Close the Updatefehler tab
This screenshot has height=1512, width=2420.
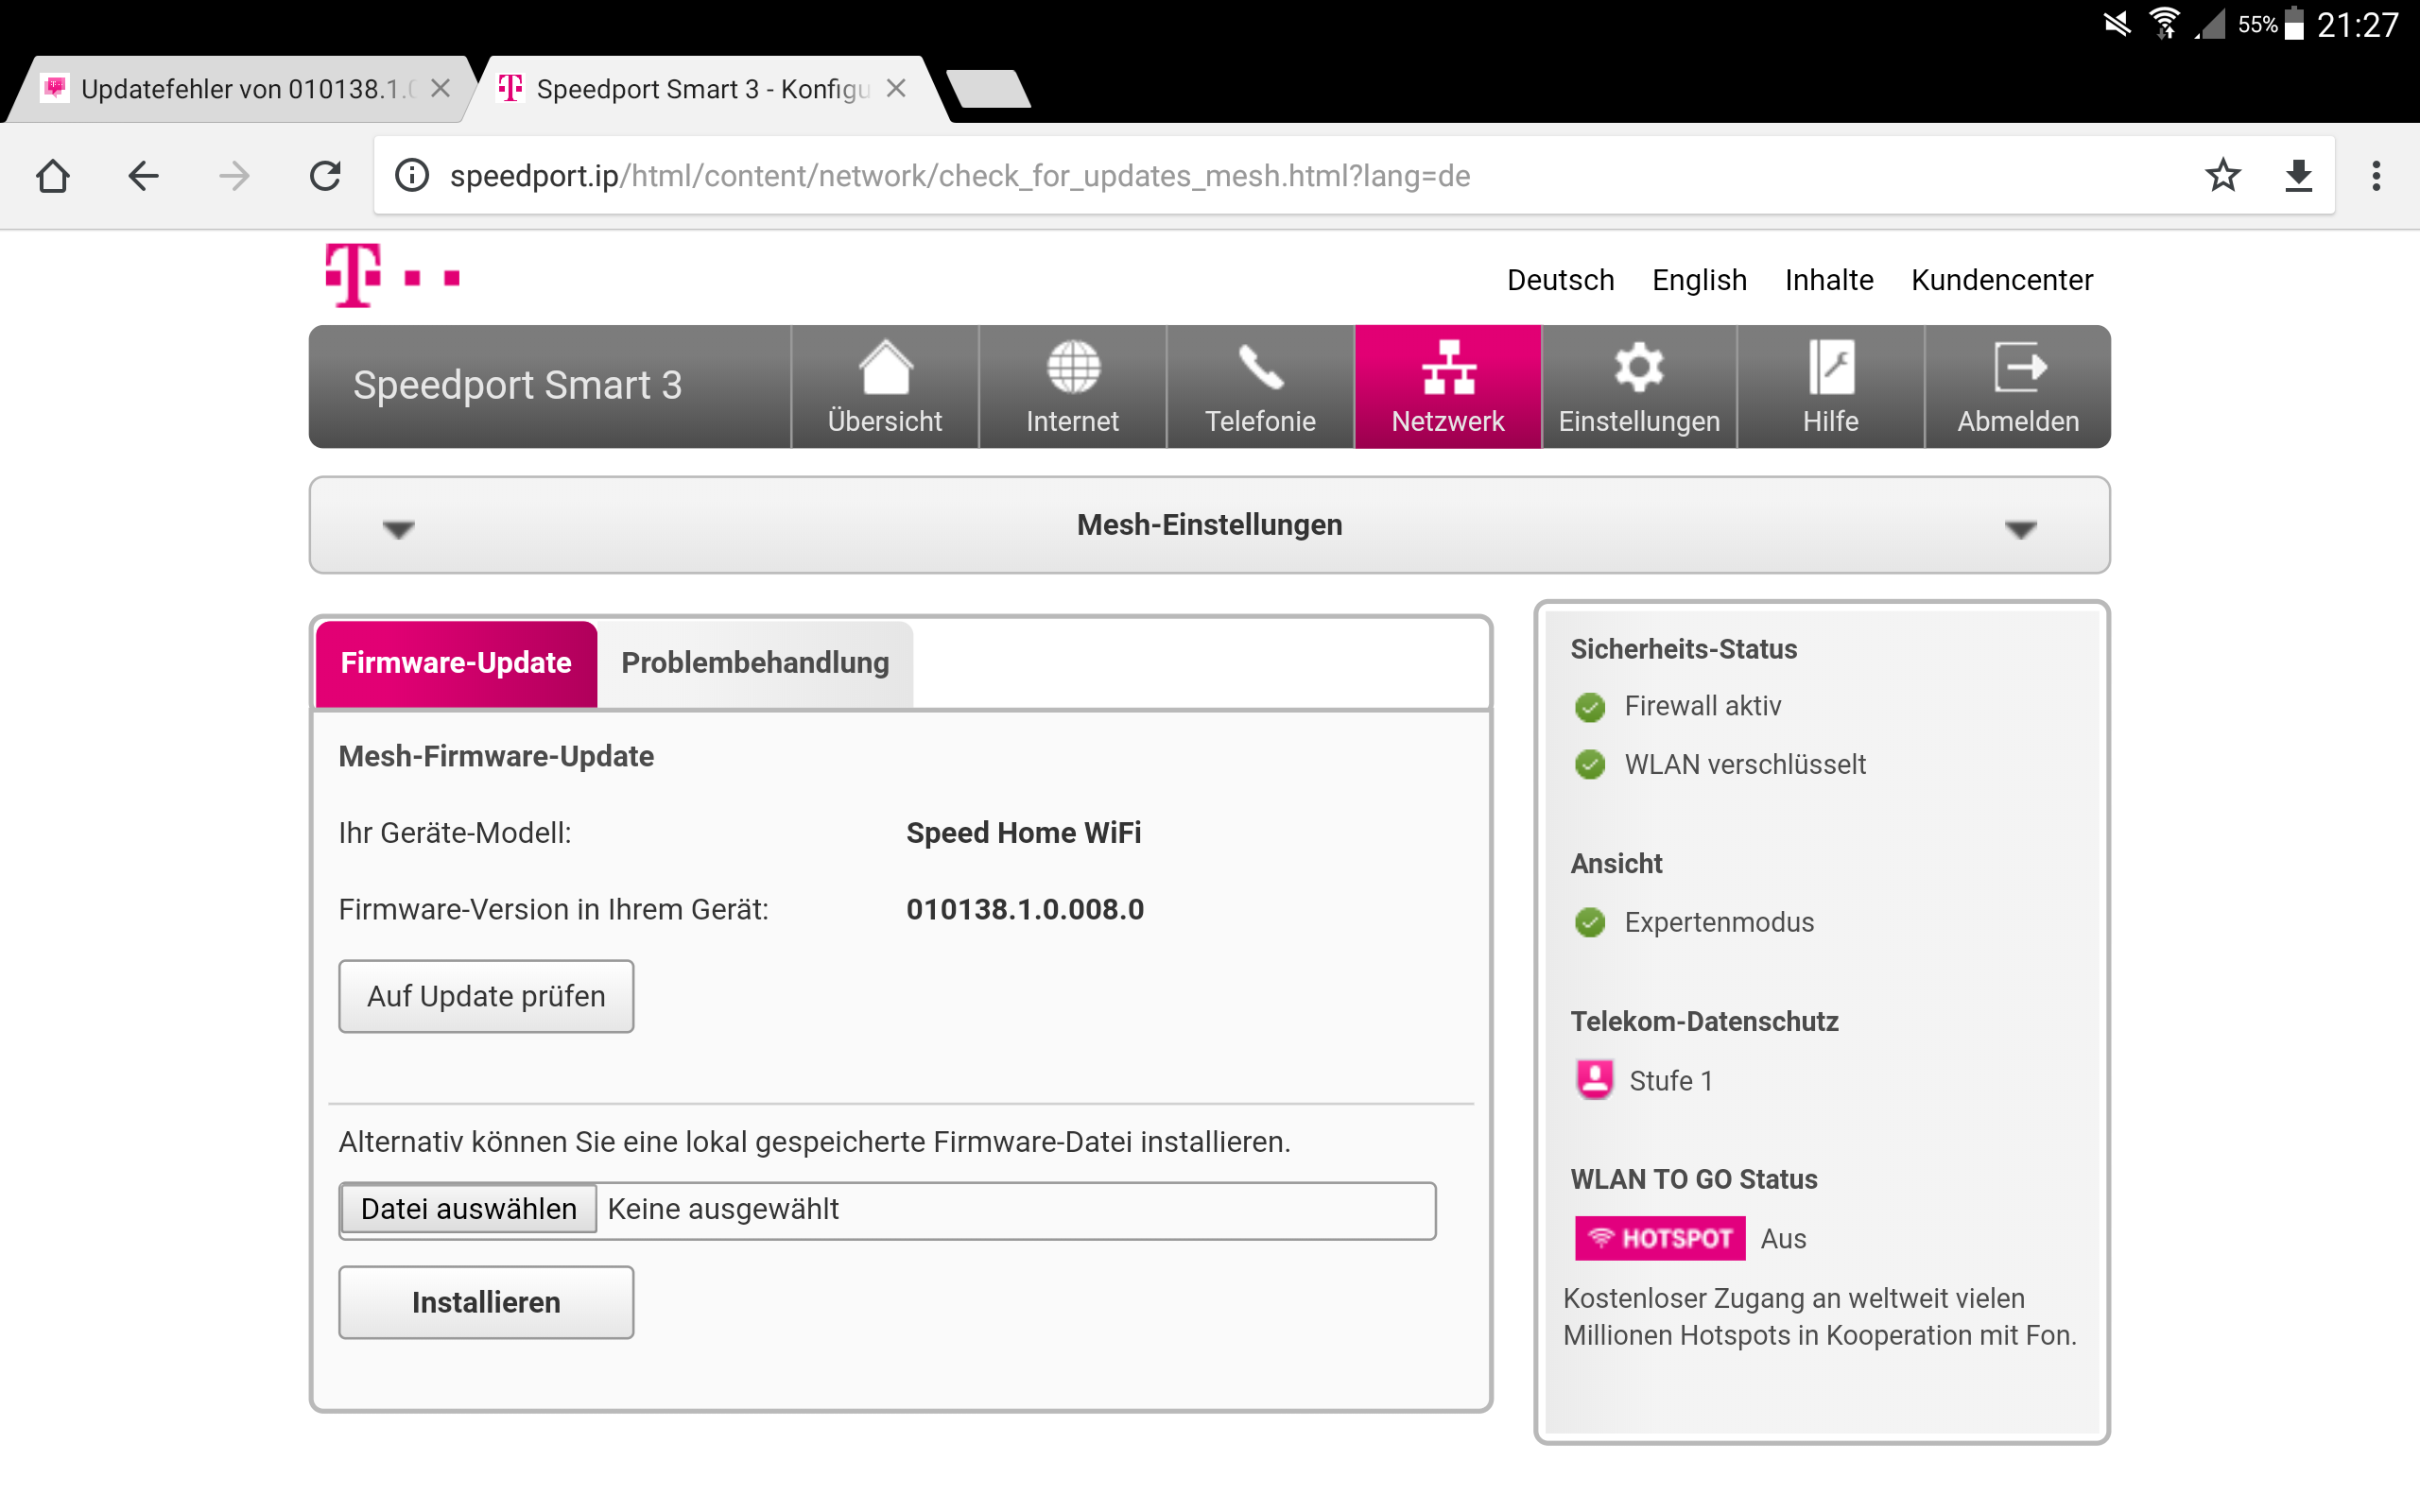click(440, 88)
